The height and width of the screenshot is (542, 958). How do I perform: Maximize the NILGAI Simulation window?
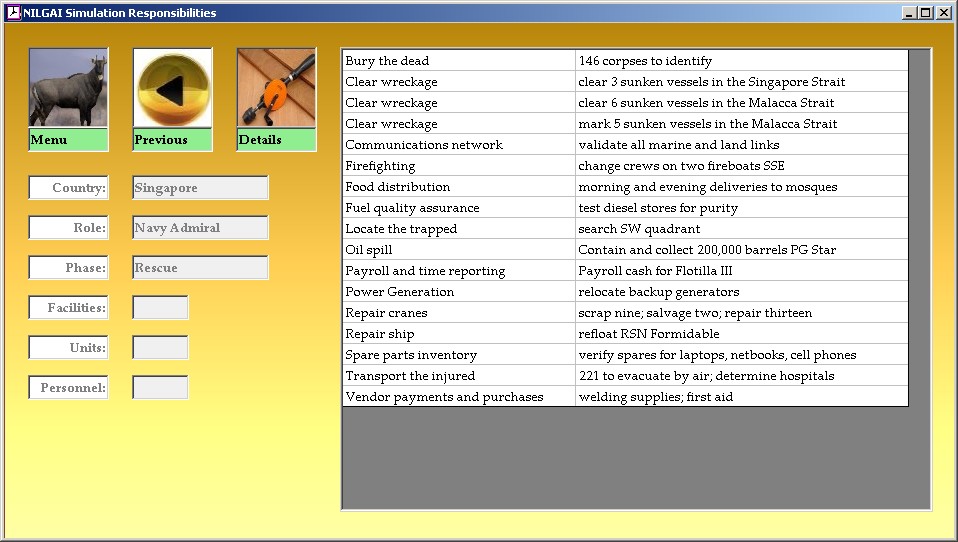coord(925,13)
